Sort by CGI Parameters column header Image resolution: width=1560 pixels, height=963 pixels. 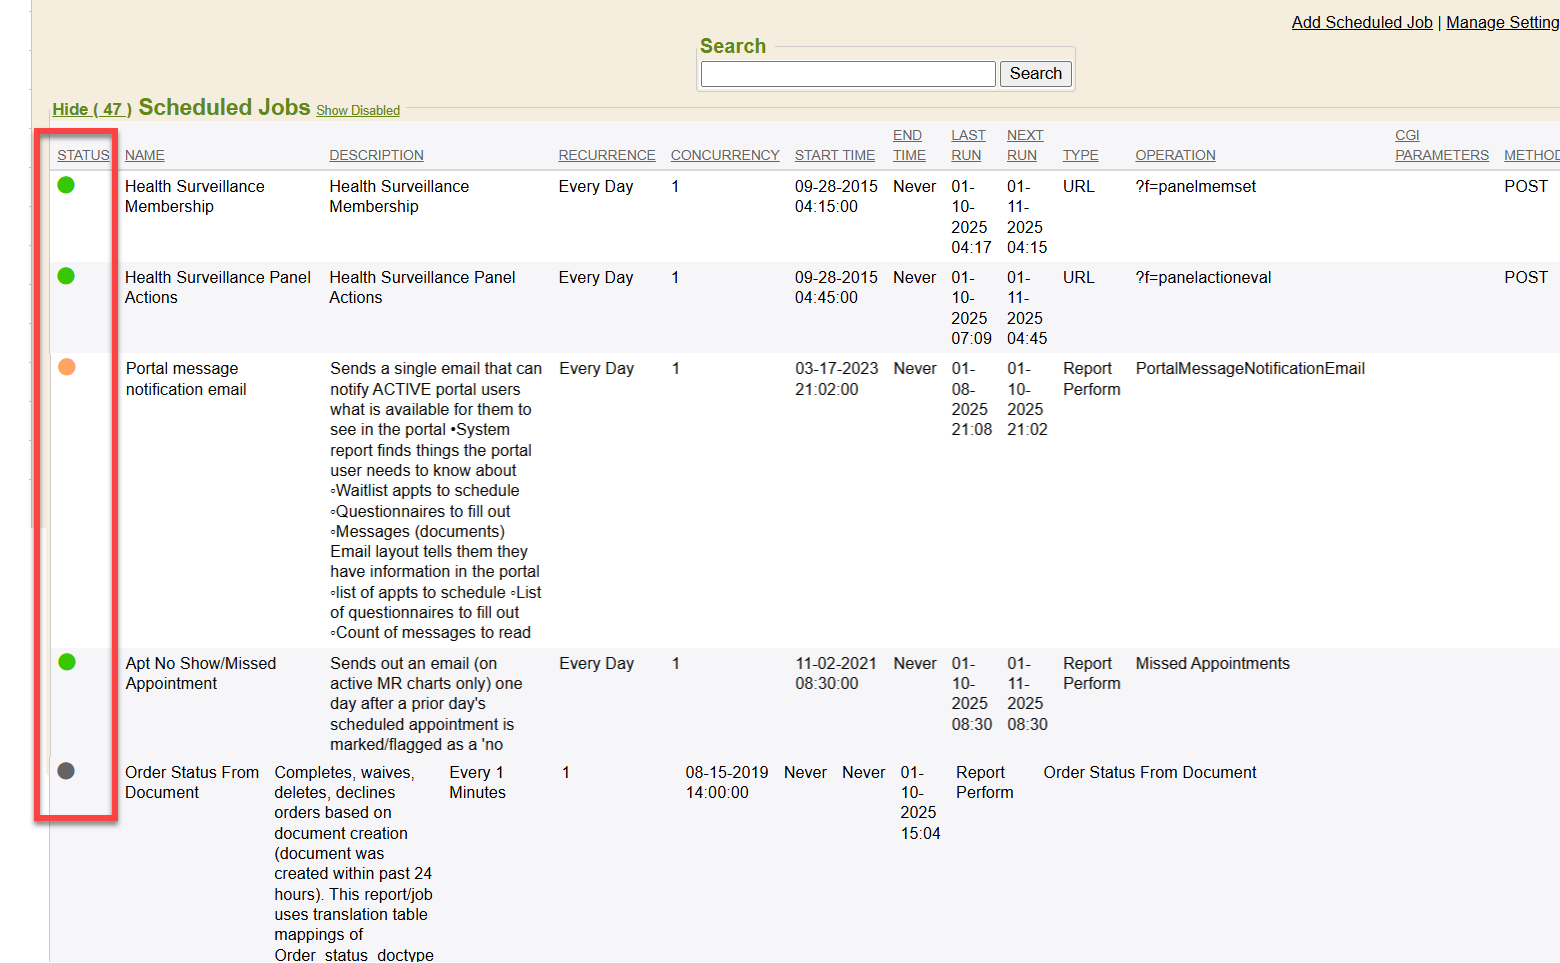[1441, 145]
